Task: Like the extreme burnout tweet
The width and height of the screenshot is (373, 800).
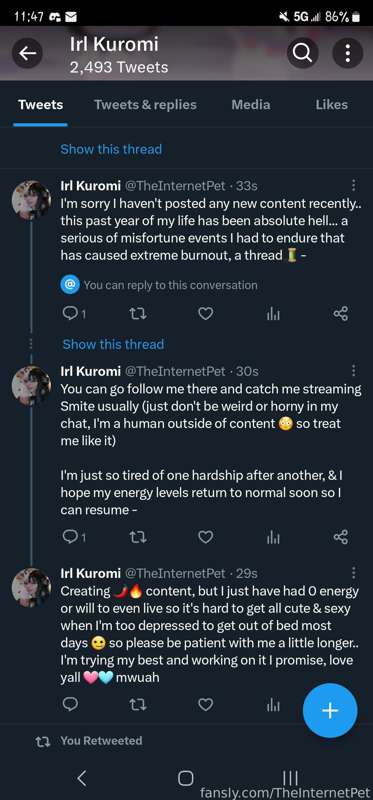Action: click(x=205, y=314)
